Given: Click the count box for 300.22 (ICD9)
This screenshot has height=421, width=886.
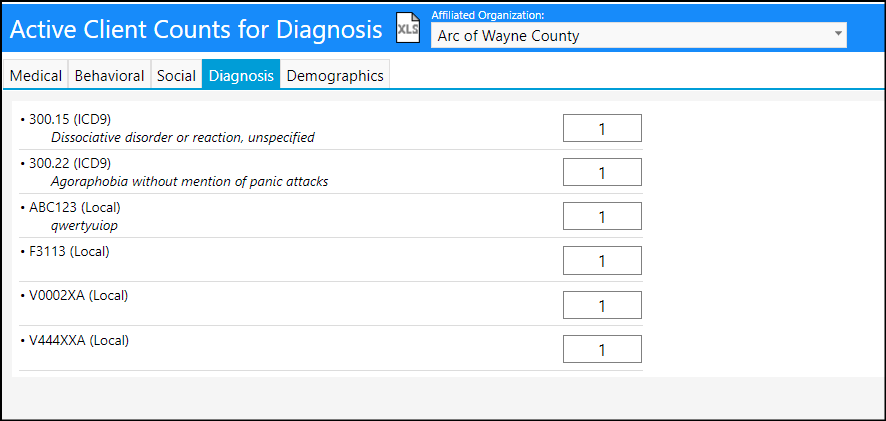Looking at the screenshot, I should 602,172.
